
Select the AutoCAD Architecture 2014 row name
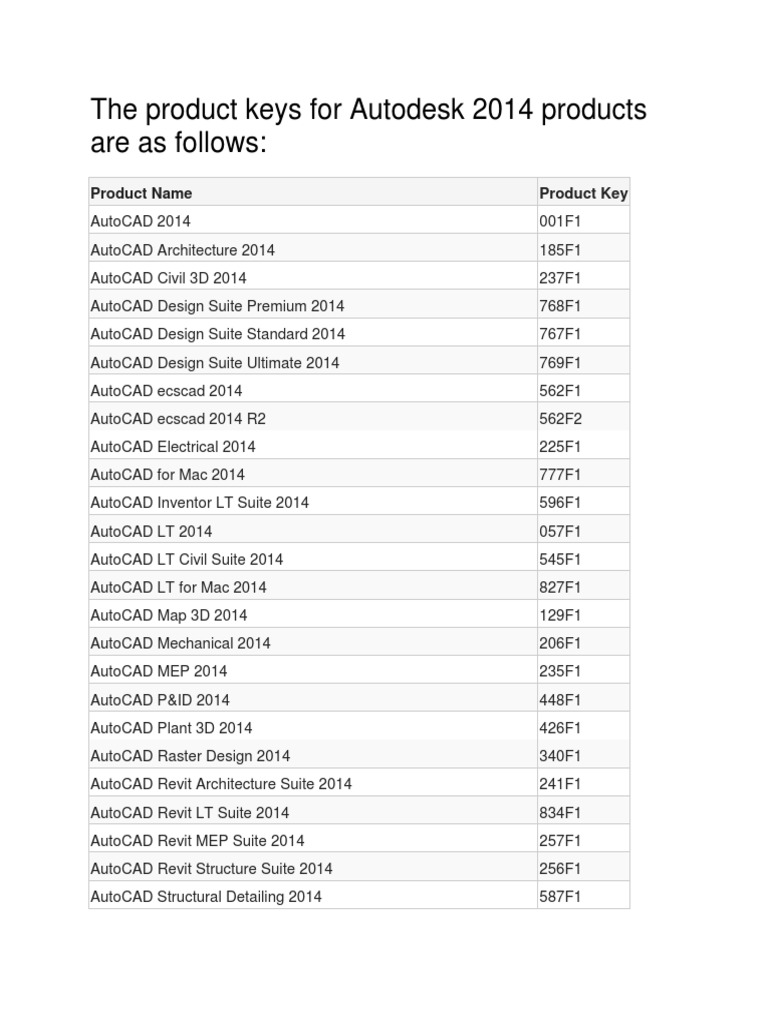[182, 249]
